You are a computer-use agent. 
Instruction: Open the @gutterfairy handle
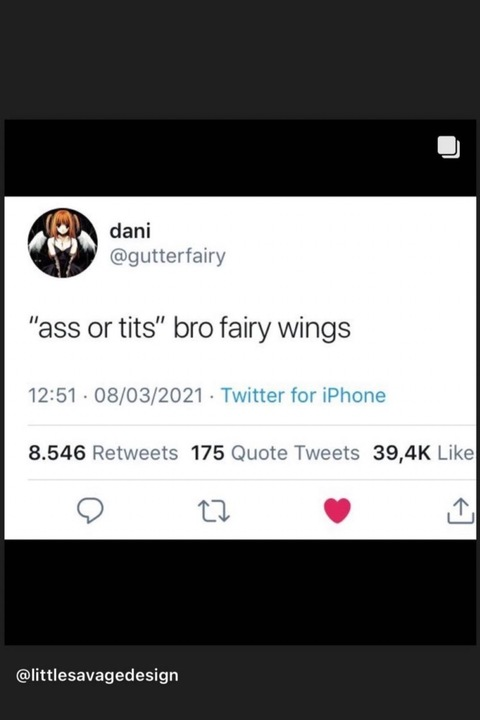pyautogui.click(x=168, y=256)
